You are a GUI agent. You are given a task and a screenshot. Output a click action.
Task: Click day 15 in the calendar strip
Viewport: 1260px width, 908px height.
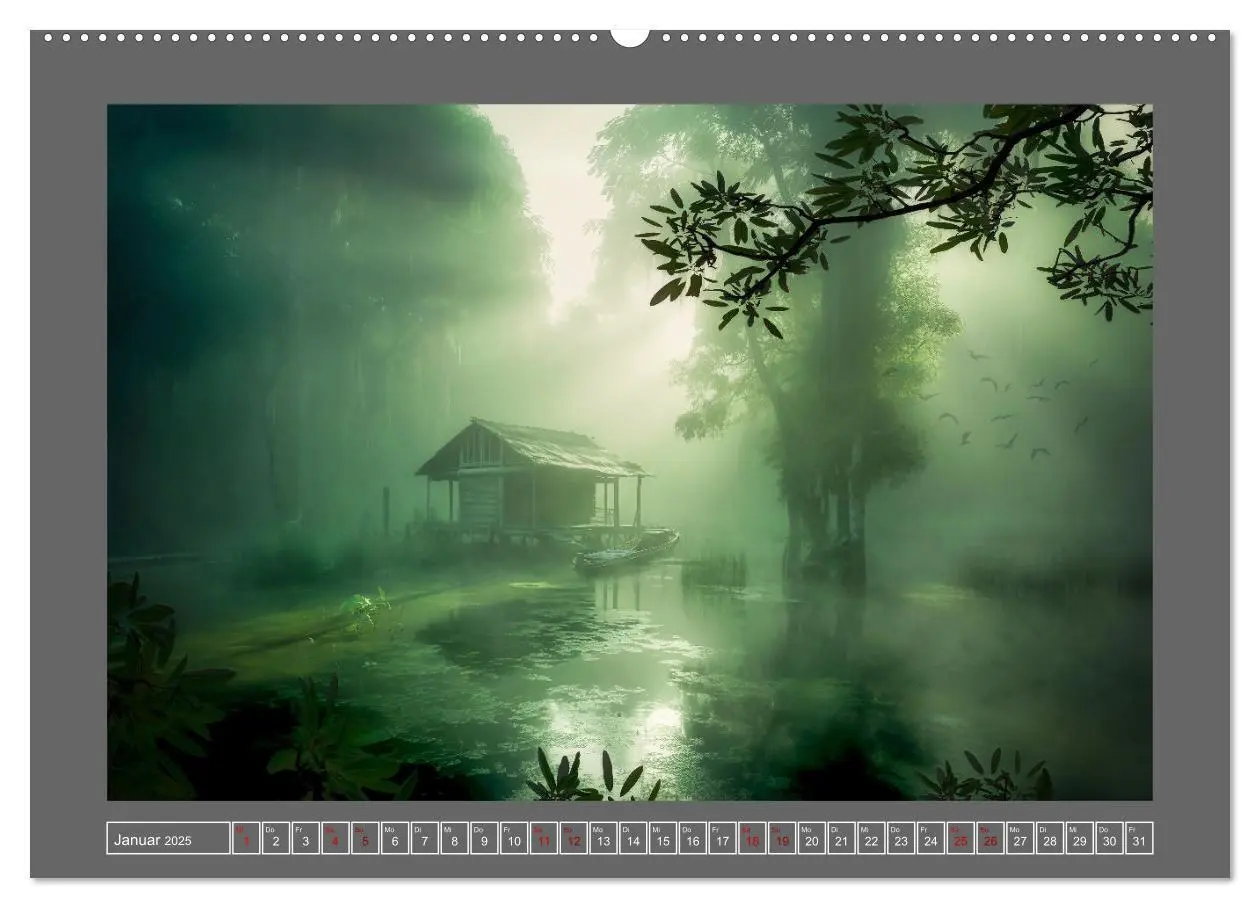point(663,839)
